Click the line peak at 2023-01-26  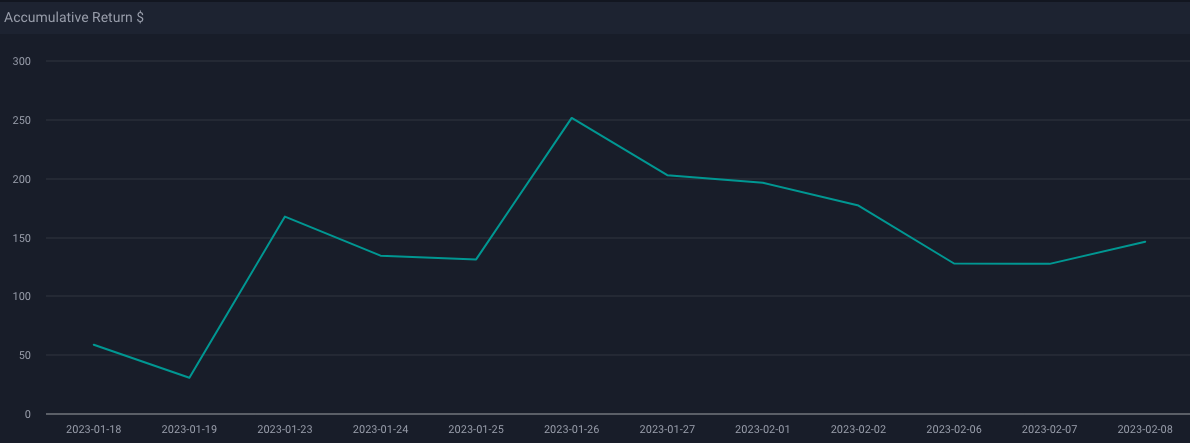571,118
